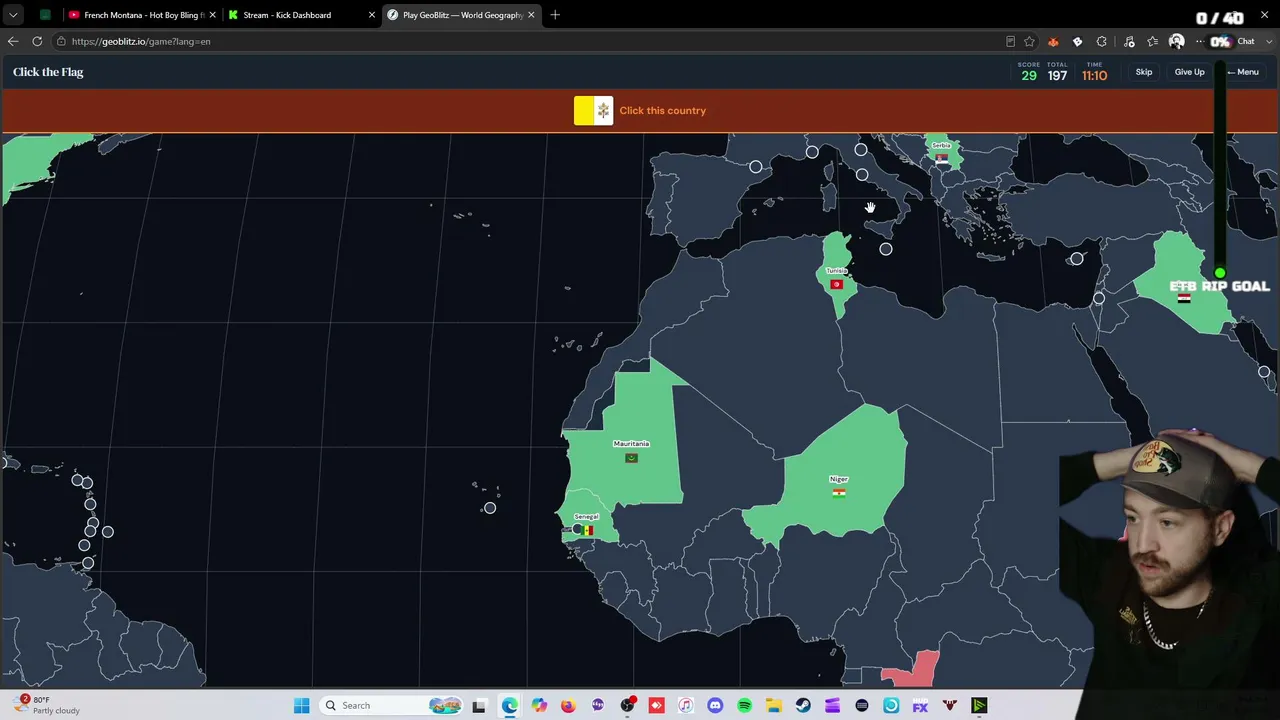
Task: Open Spotify from the taskbar
Action: pyautogui.click(x=745, y=706)
